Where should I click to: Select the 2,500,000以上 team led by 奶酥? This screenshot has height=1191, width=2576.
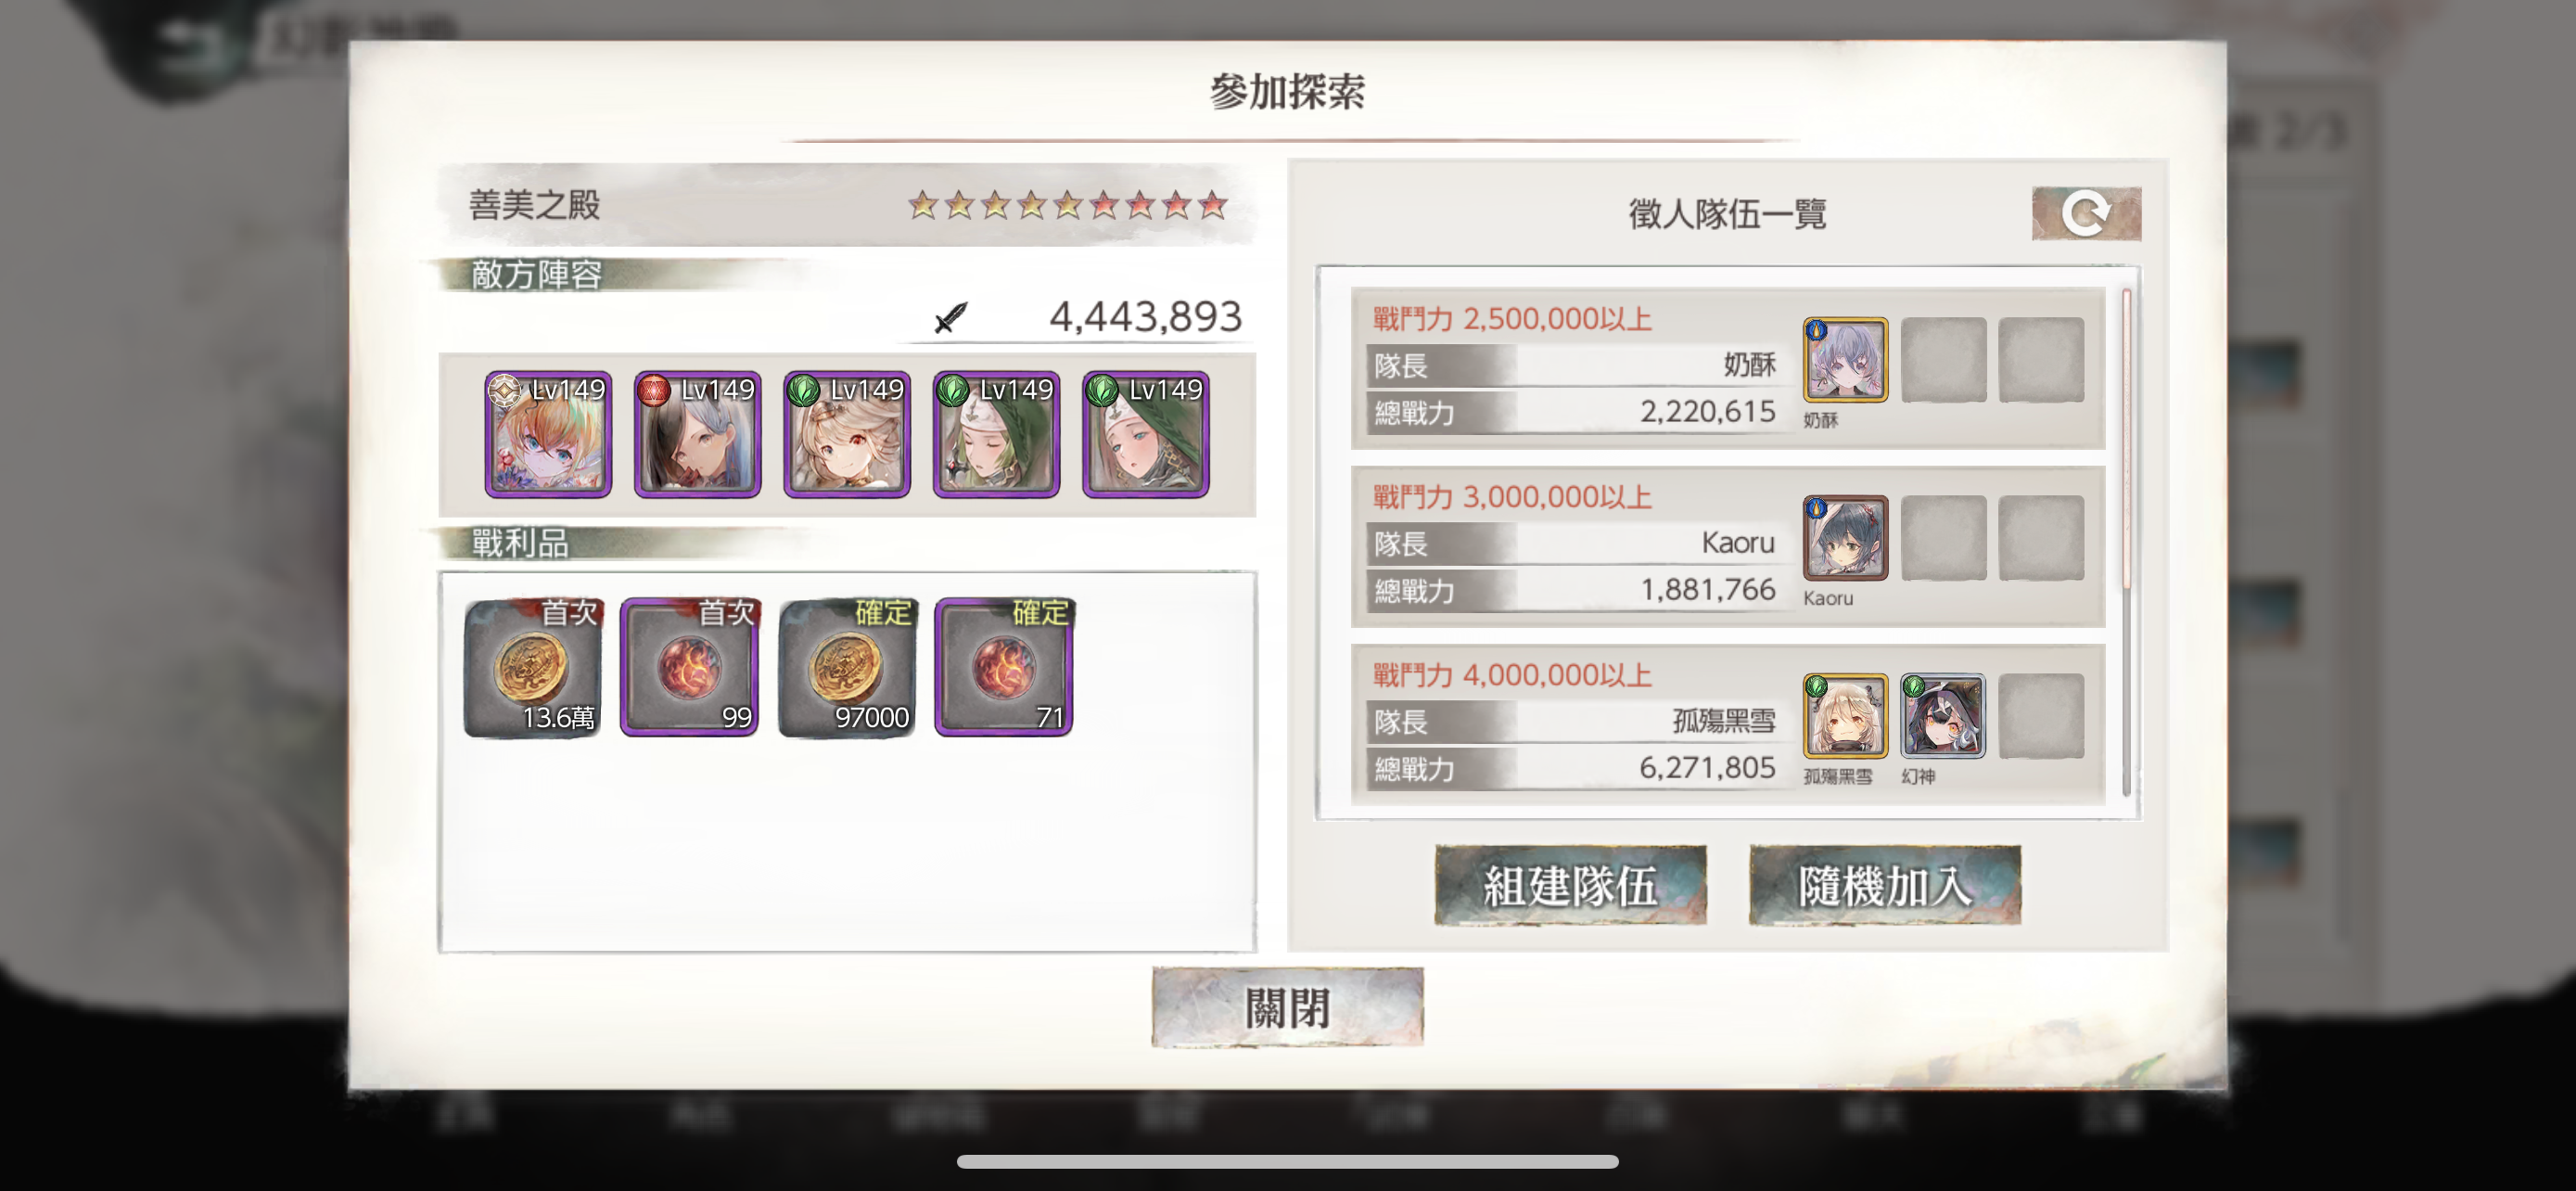[x=1728, y=368]
